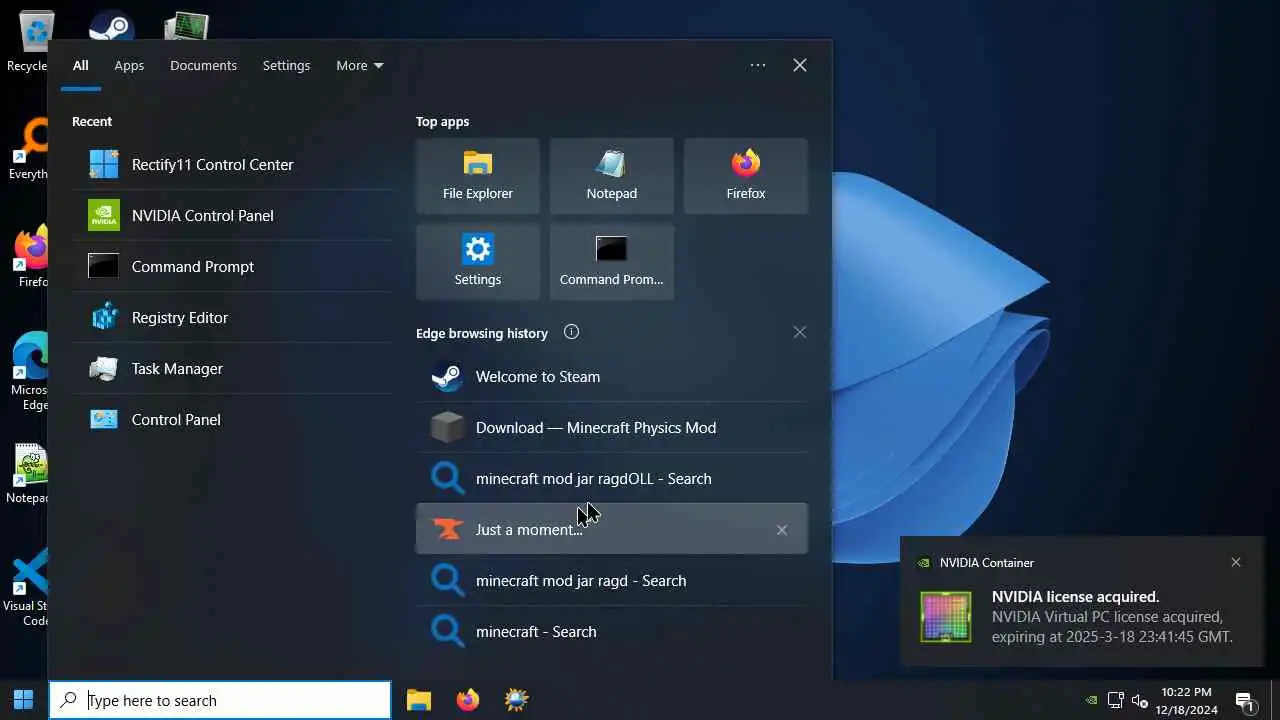Open Download — Minecraft Physics Mod entry
Image resolution: width=1280 pixels, height=720 pixels.
click(x=612, y=427)
